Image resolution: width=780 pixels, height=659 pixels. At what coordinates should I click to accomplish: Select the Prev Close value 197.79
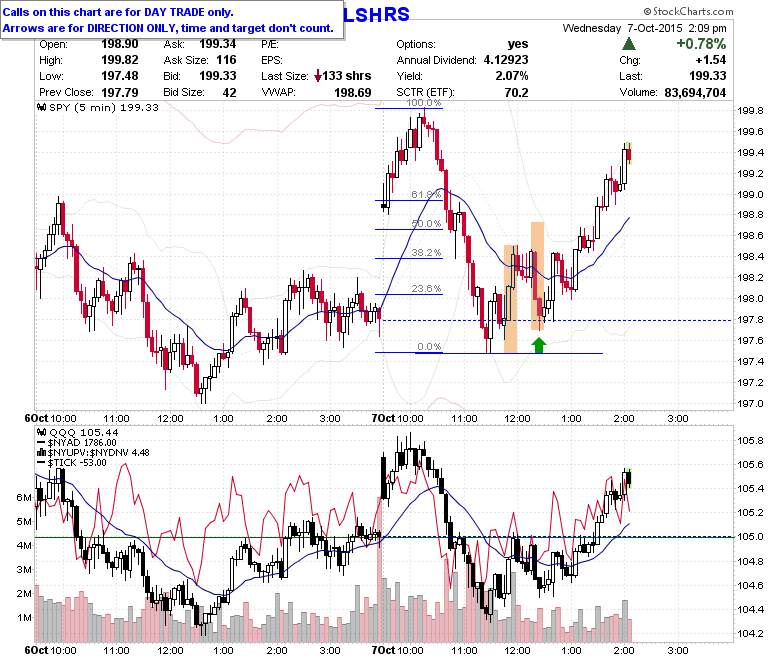pyautogui.click(x=119, y=92)
